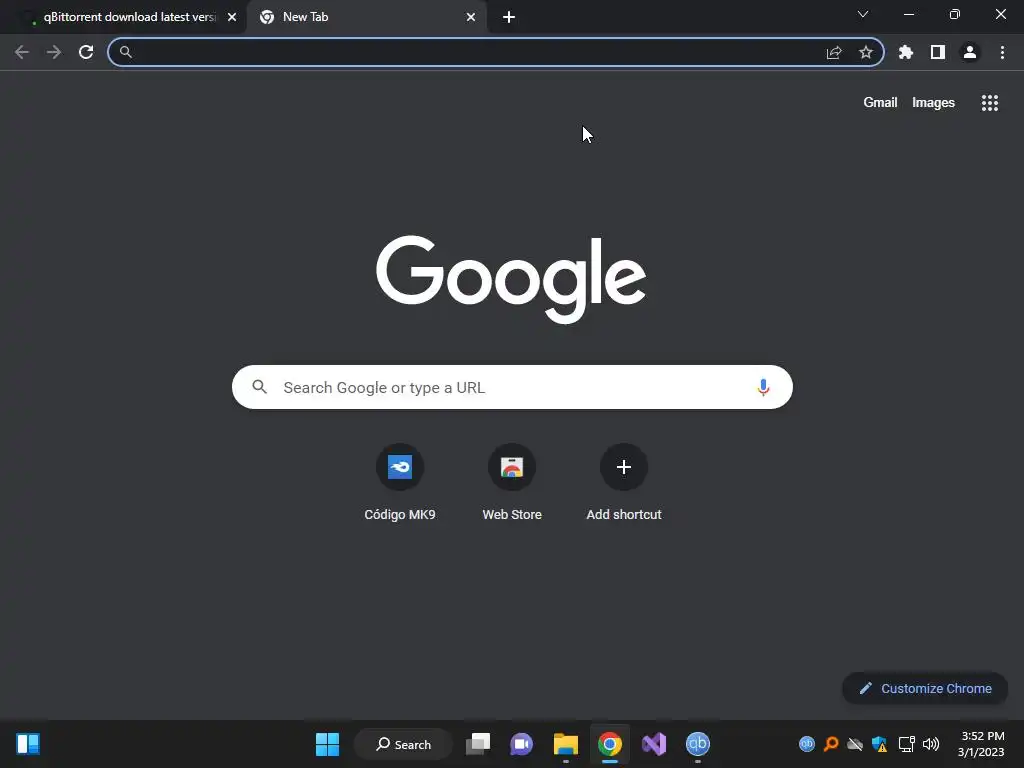This screenshot has width=1024, height=768.
Task: Click the Google search box
Action: (x=512, y=387)
